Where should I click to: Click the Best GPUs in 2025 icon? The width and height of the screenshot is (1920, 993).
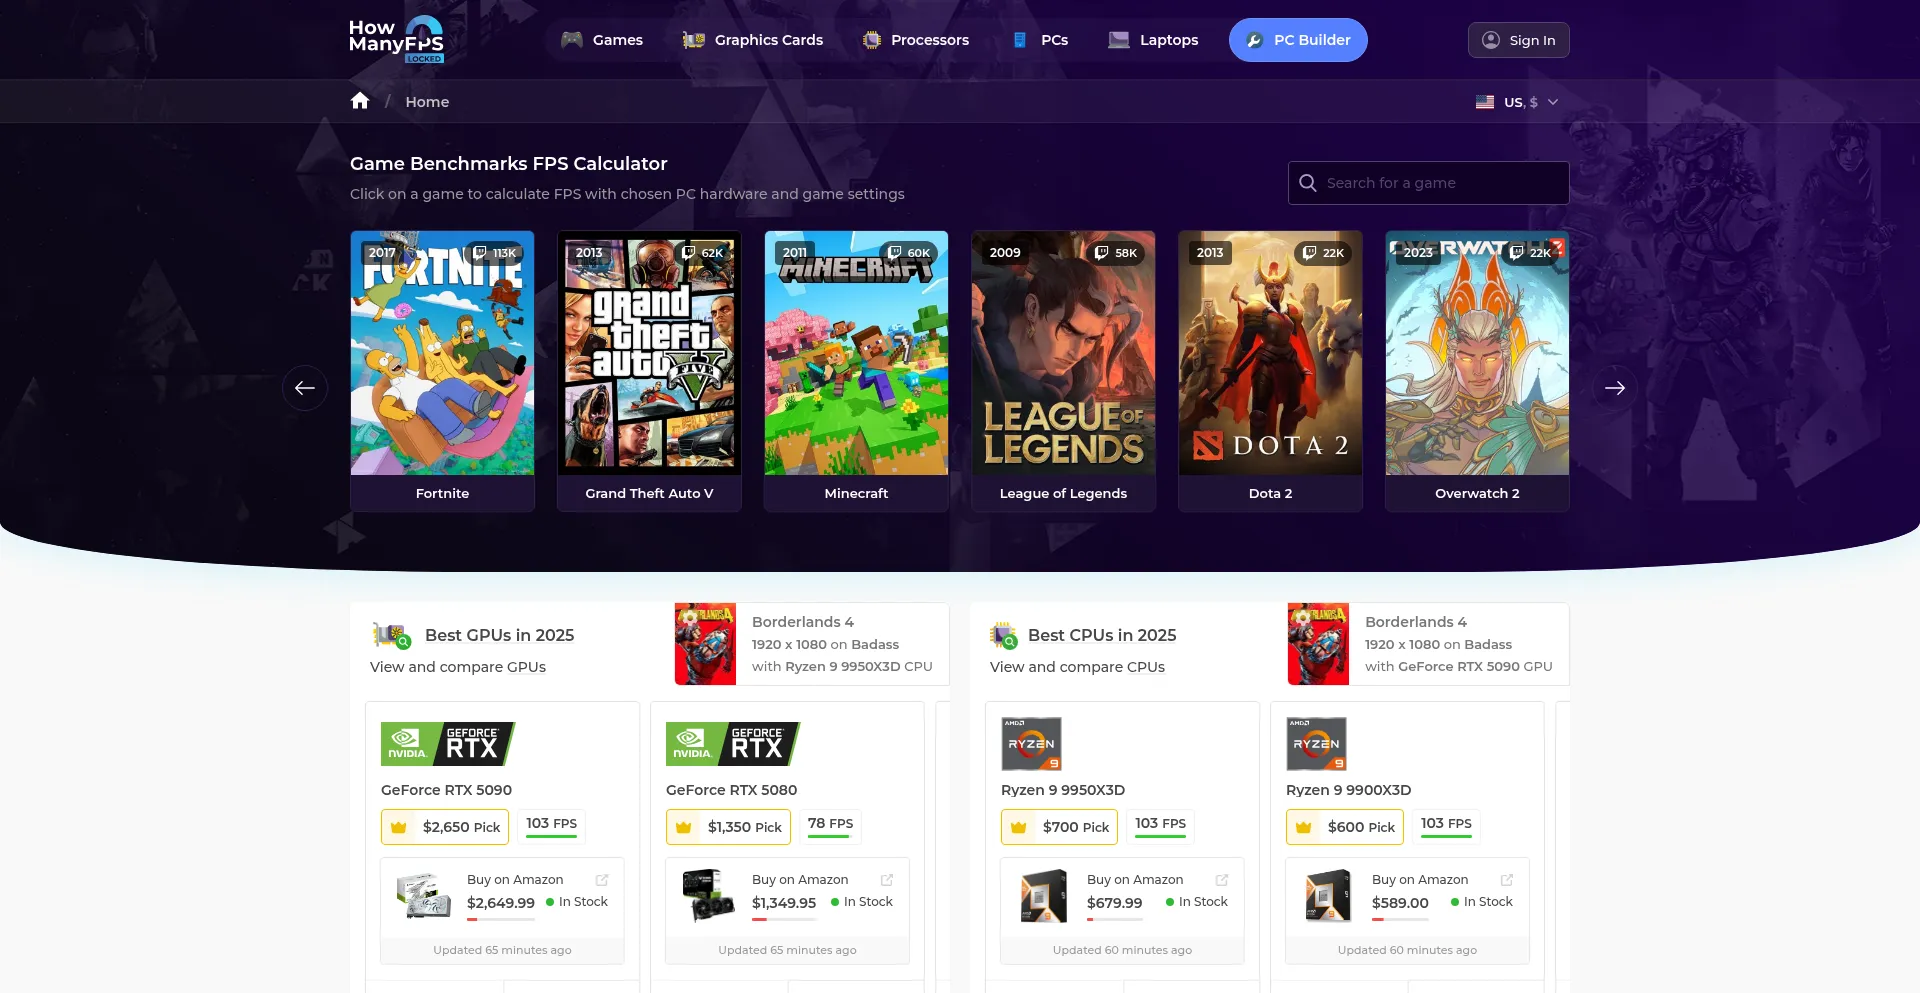click(x=391, y=635)
